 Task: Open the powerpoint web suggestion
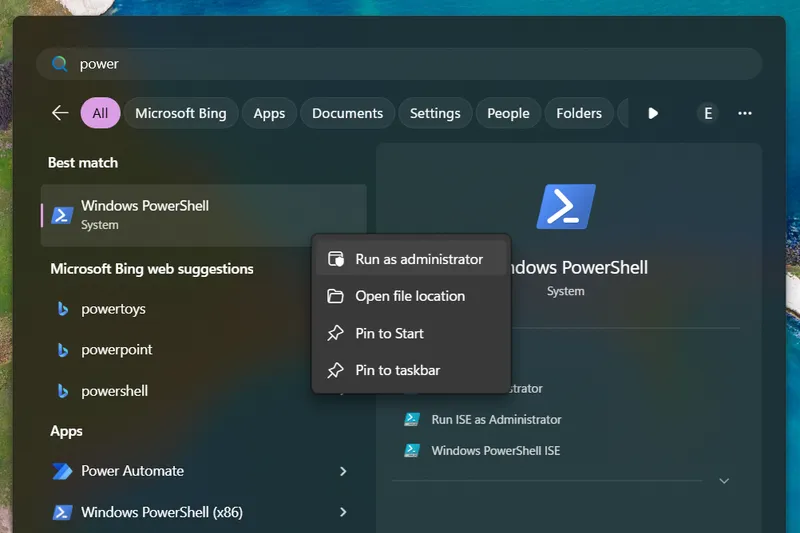(x=117, y=350)
